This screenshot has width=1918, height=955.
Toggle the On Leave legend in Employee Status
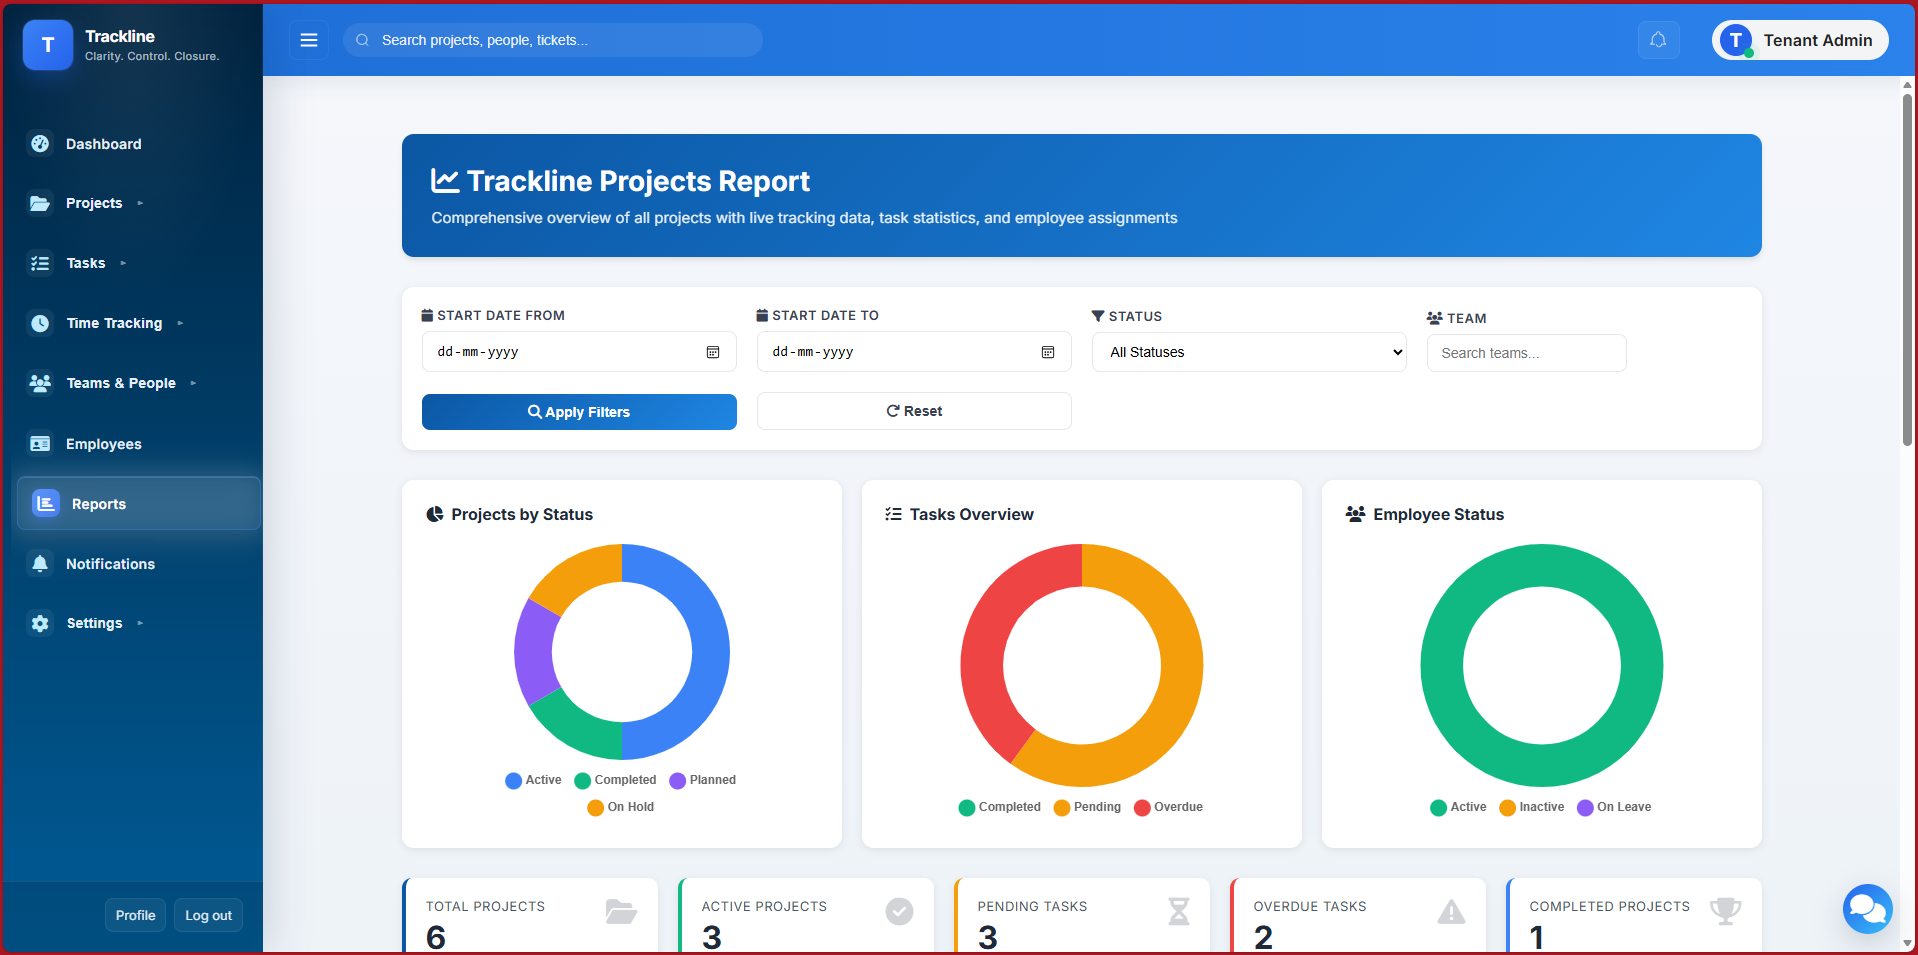1614,807
